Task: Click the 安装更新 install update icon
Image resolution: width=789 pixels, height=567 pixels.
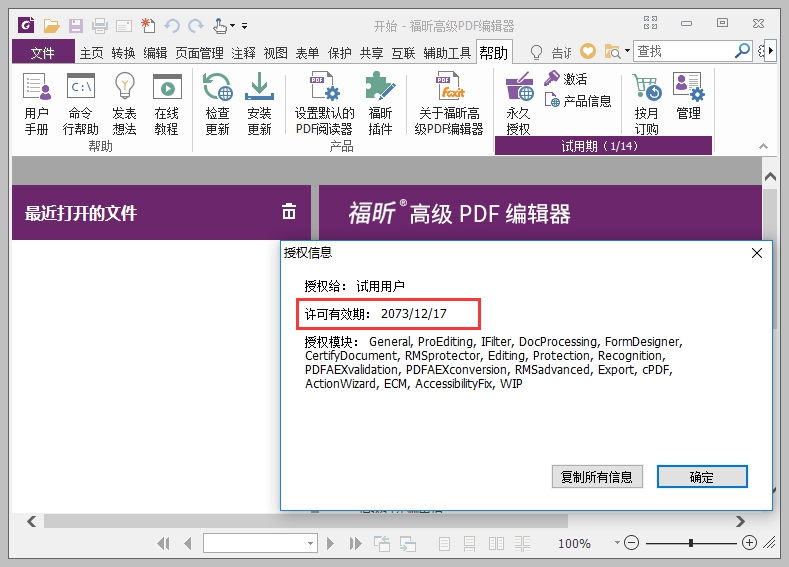Action: [x=259, y=87]
